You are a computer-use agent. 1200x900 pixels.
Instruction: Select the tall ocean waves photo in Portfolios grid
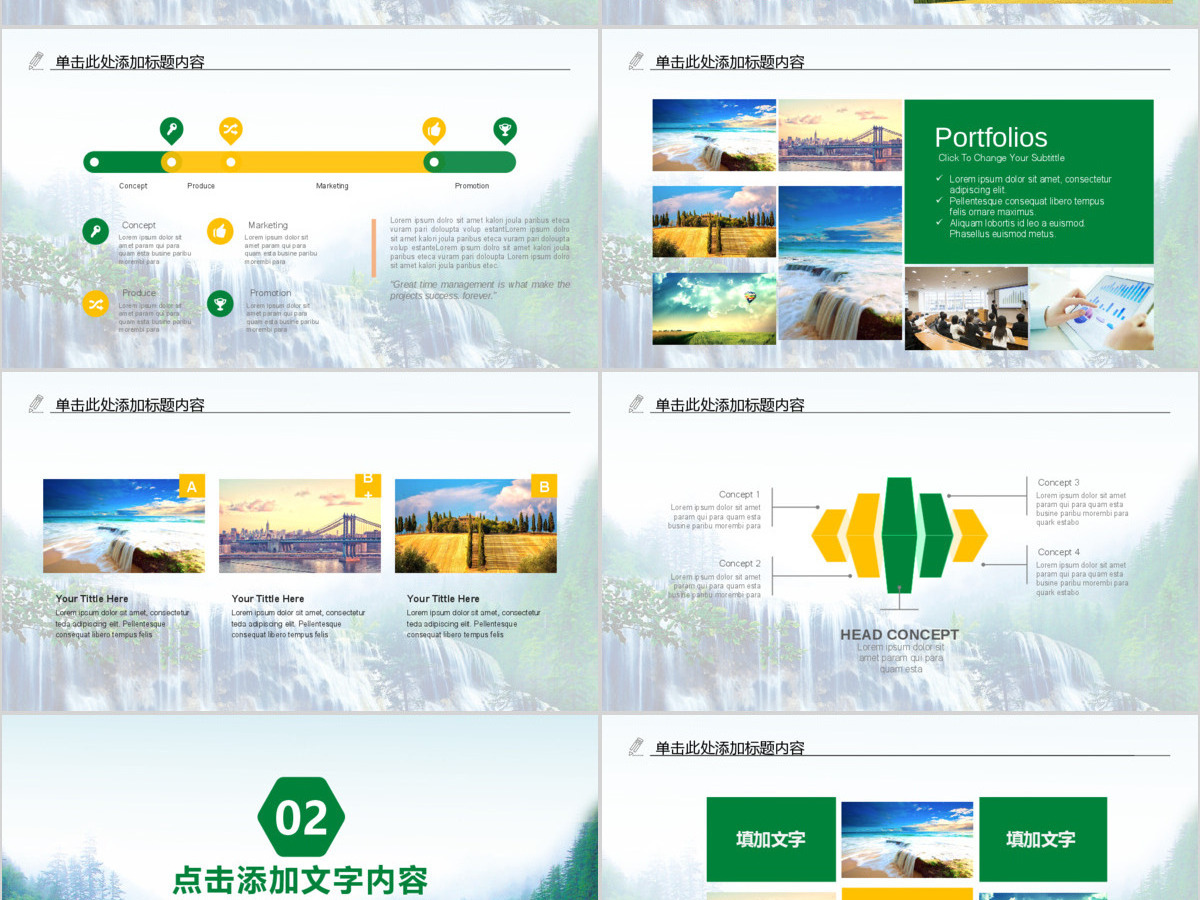pyautogui.click(x=840, y=262)
